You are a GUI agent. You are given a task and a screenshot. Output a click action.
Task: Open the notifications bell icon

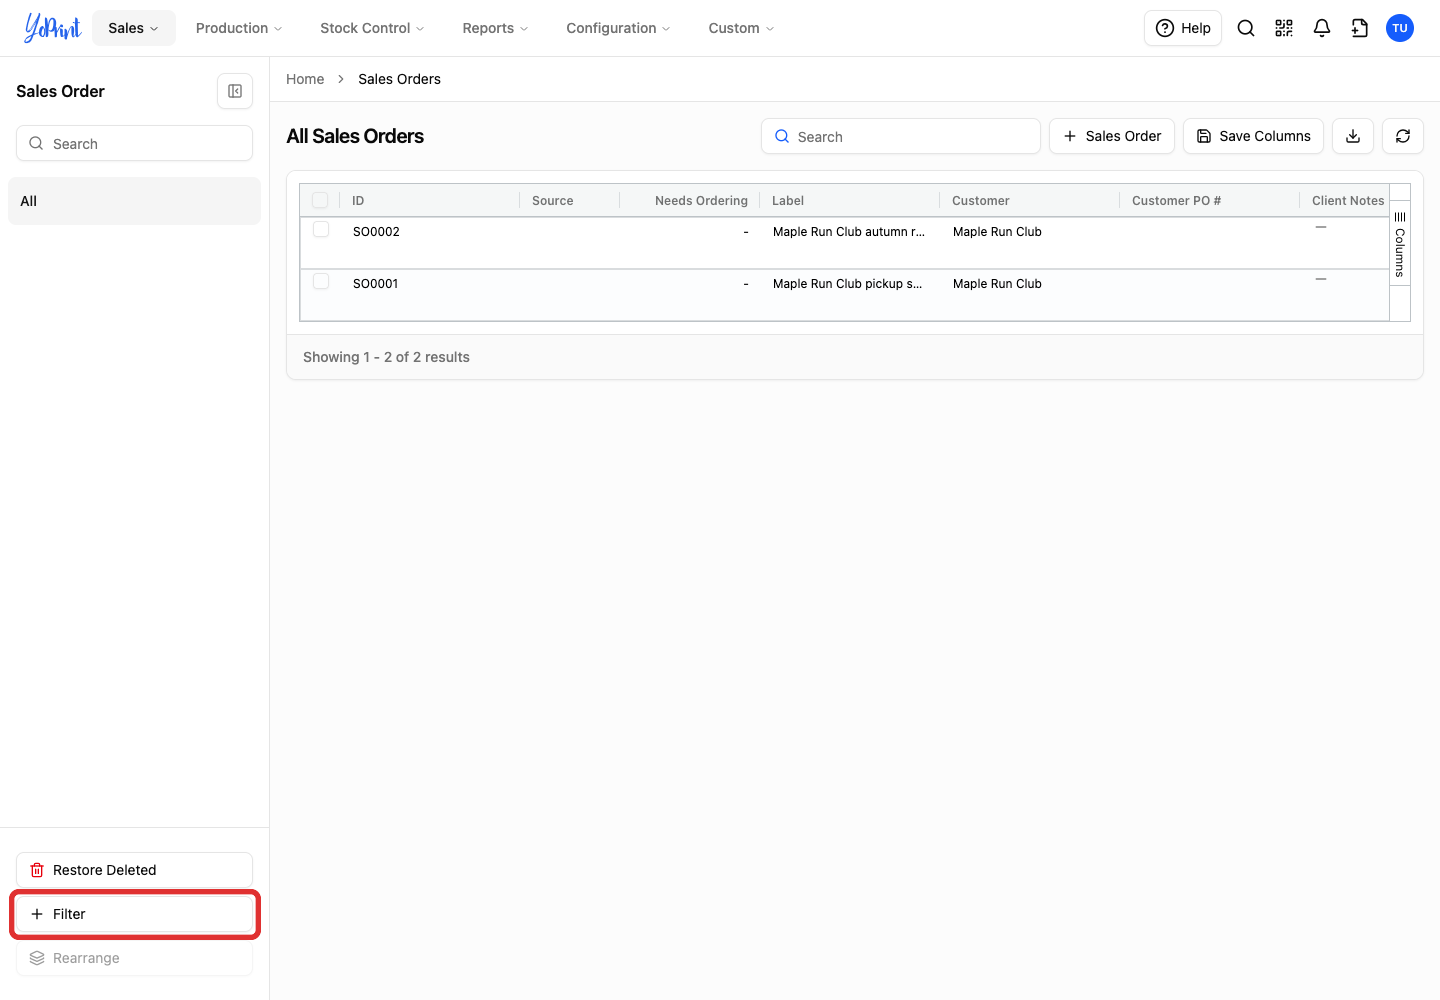pos(1322,28)
